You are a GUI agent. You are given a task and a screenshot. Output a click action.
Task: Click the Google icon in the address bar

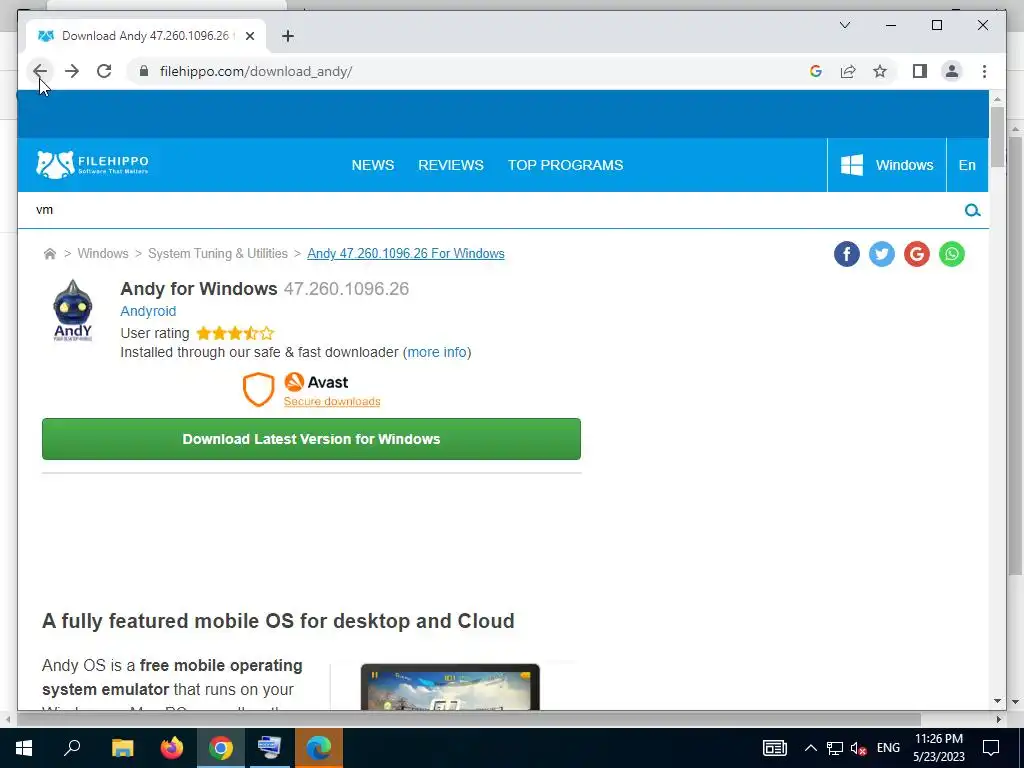(816, 71)
